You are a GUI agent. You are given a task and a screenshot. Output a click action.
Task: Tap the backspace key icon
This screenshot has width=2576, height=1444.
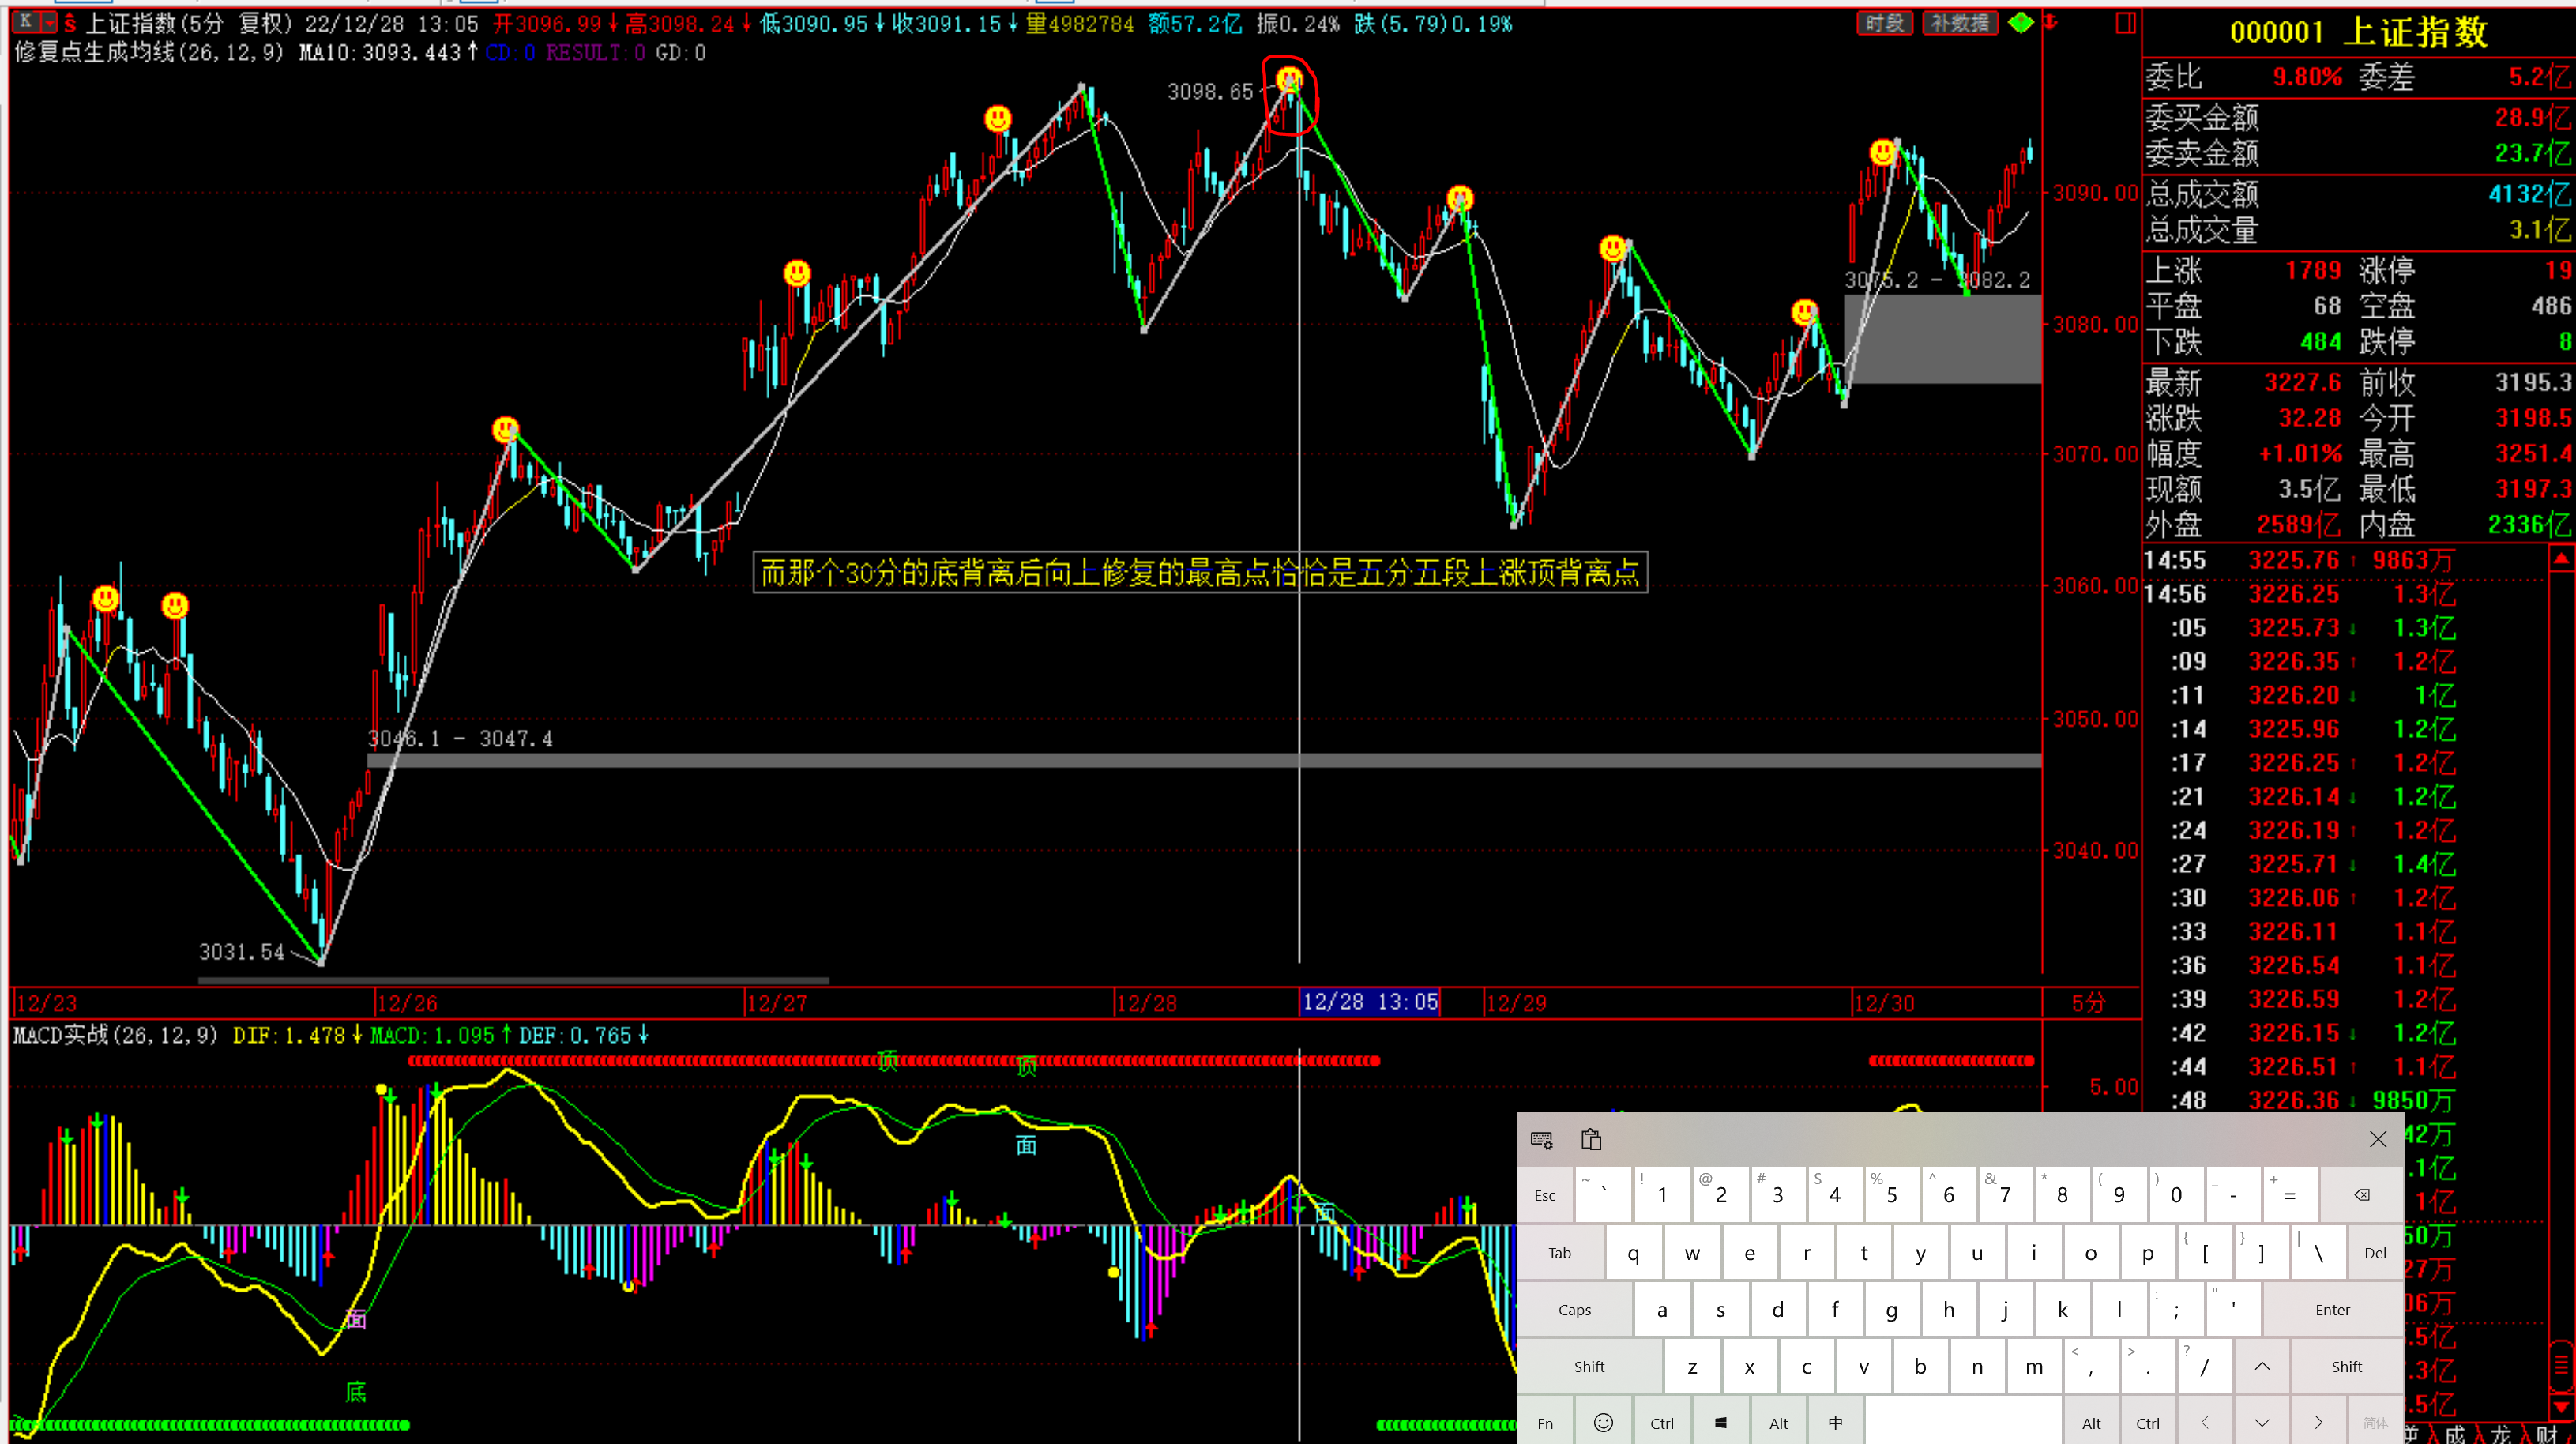(x=2361, y=1195)
